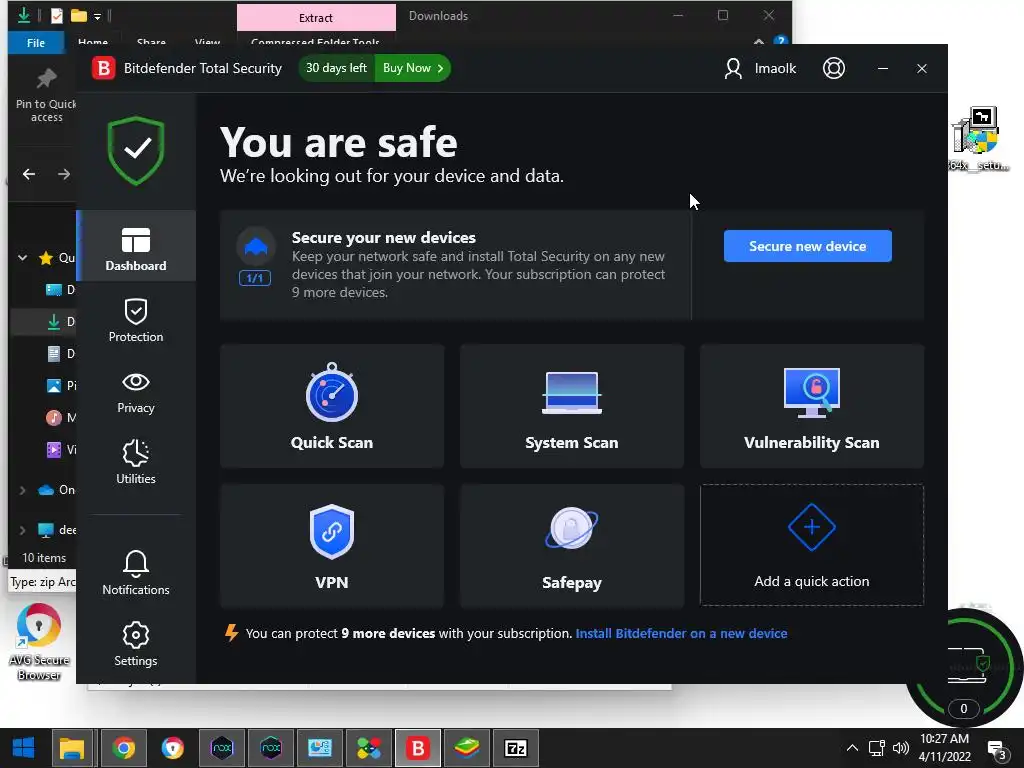The width and height of the screenshot is (1024, 768).
Task: Open Bitdefender Settings gear
Action: click(x=136, y=644)
